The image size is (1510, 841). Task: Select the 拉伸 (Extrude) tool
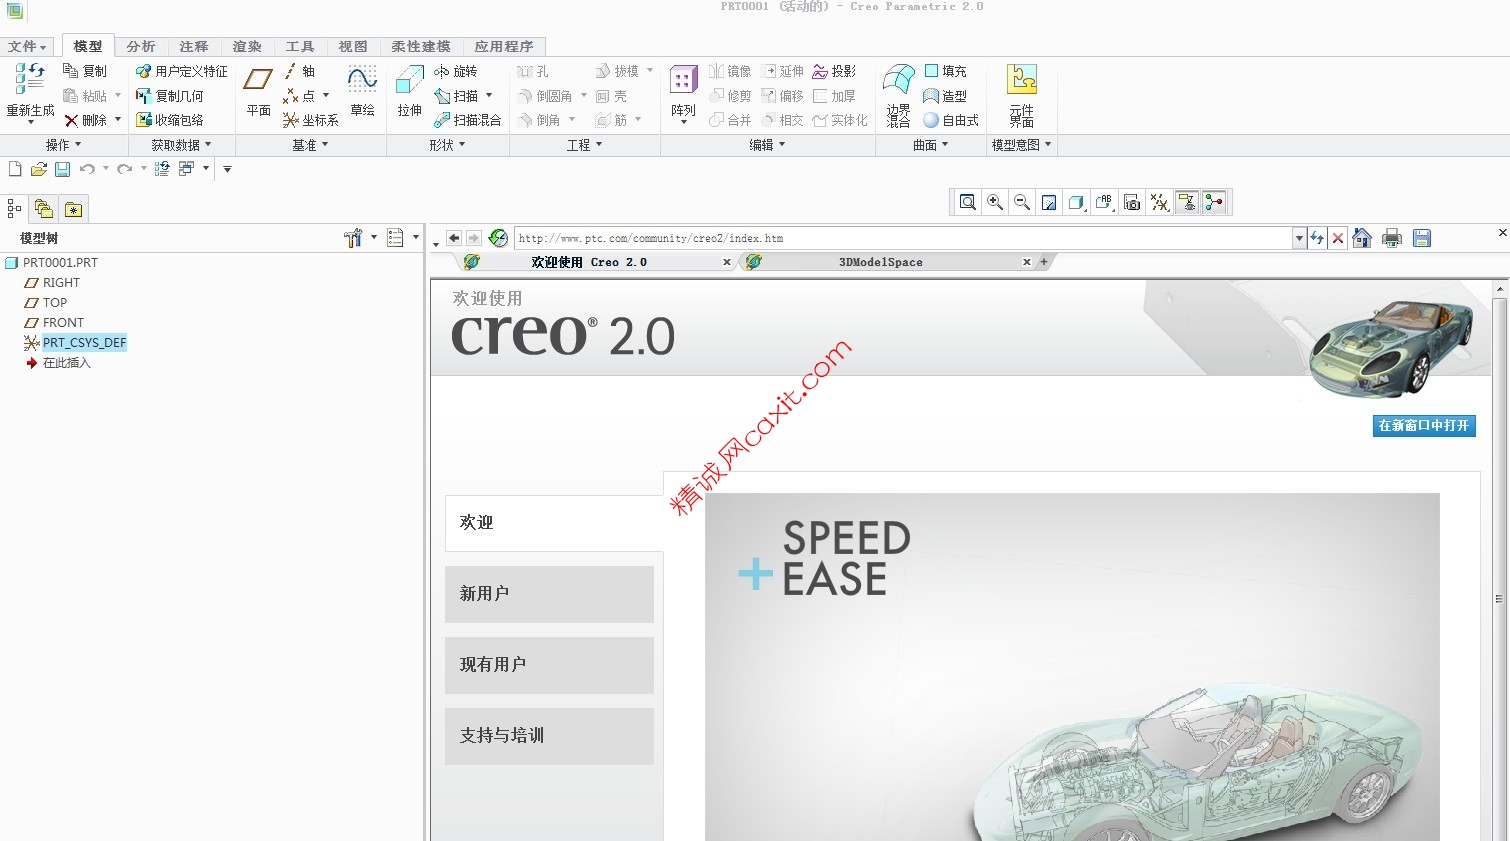[410, 92]
